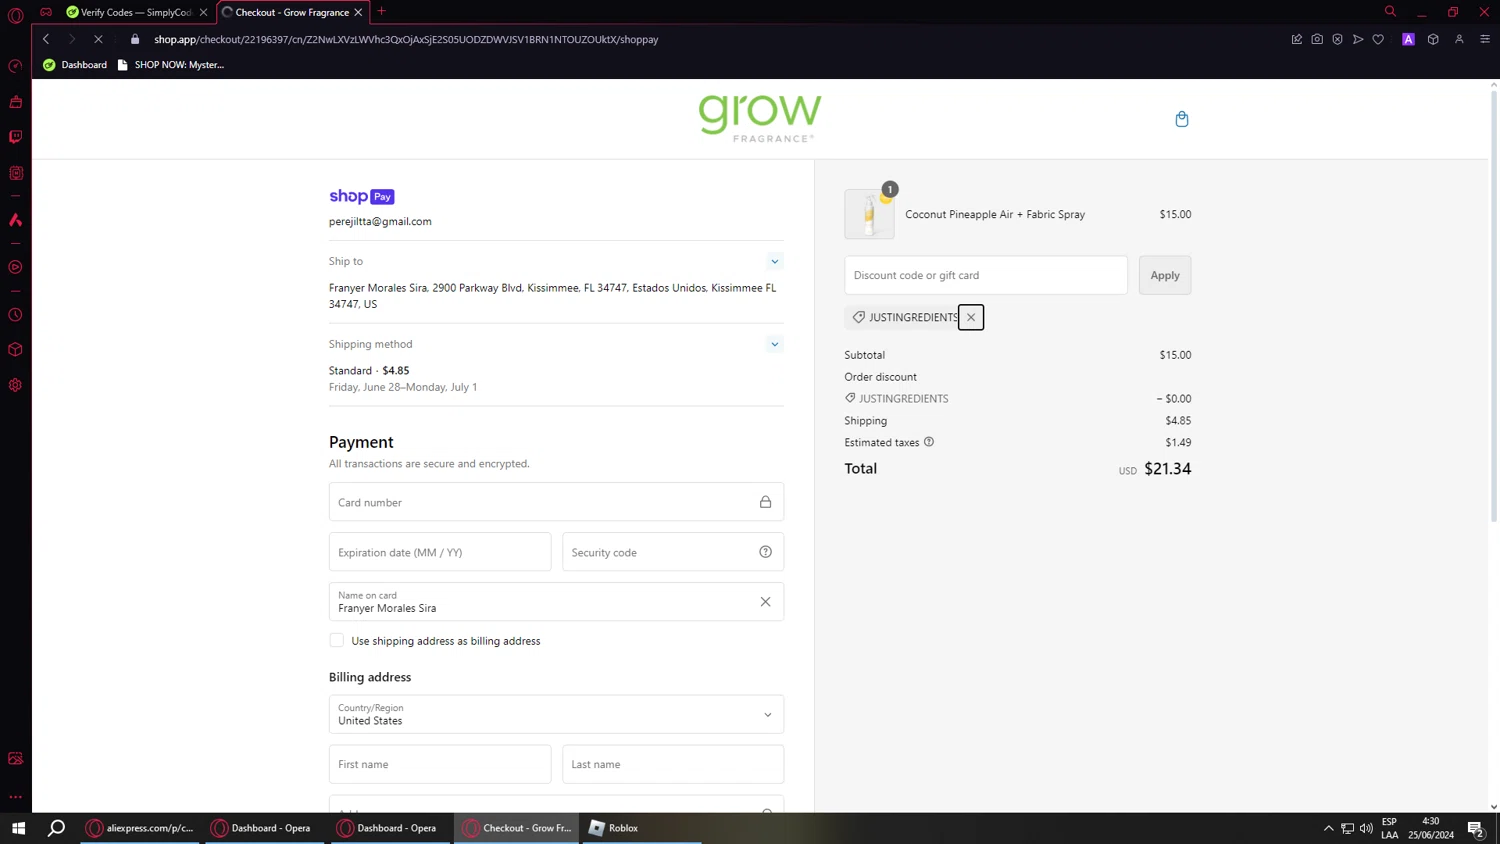Remove the JUSTINGREDIENTS discount code
This screenshot has height=844, width=1500.
[x=971, y=317]
